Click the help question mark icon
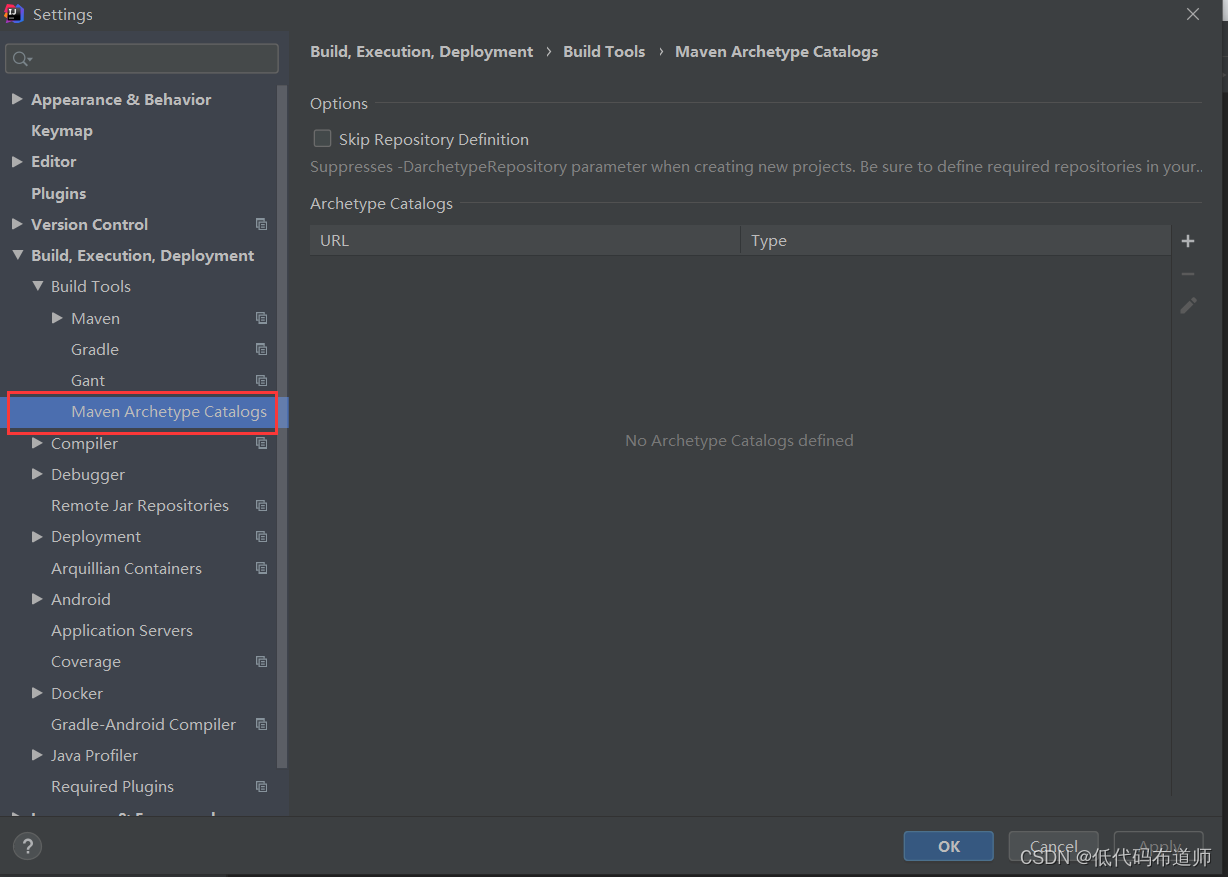The width and height of the screenshot is (1228, 877). (27, 847)
